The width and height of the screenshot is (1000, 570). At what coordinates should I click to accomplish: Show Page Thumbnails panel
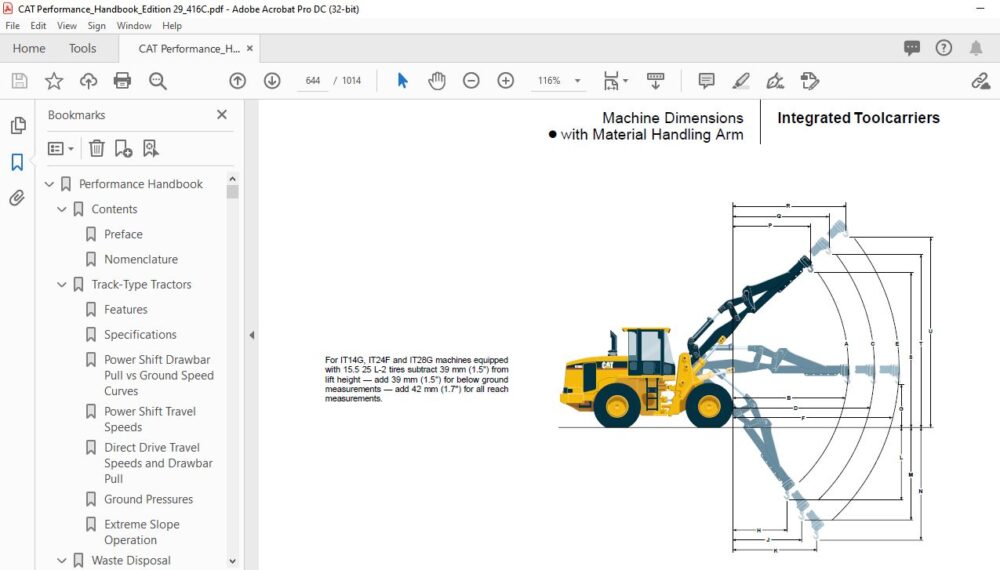click(x=18, y=125)
